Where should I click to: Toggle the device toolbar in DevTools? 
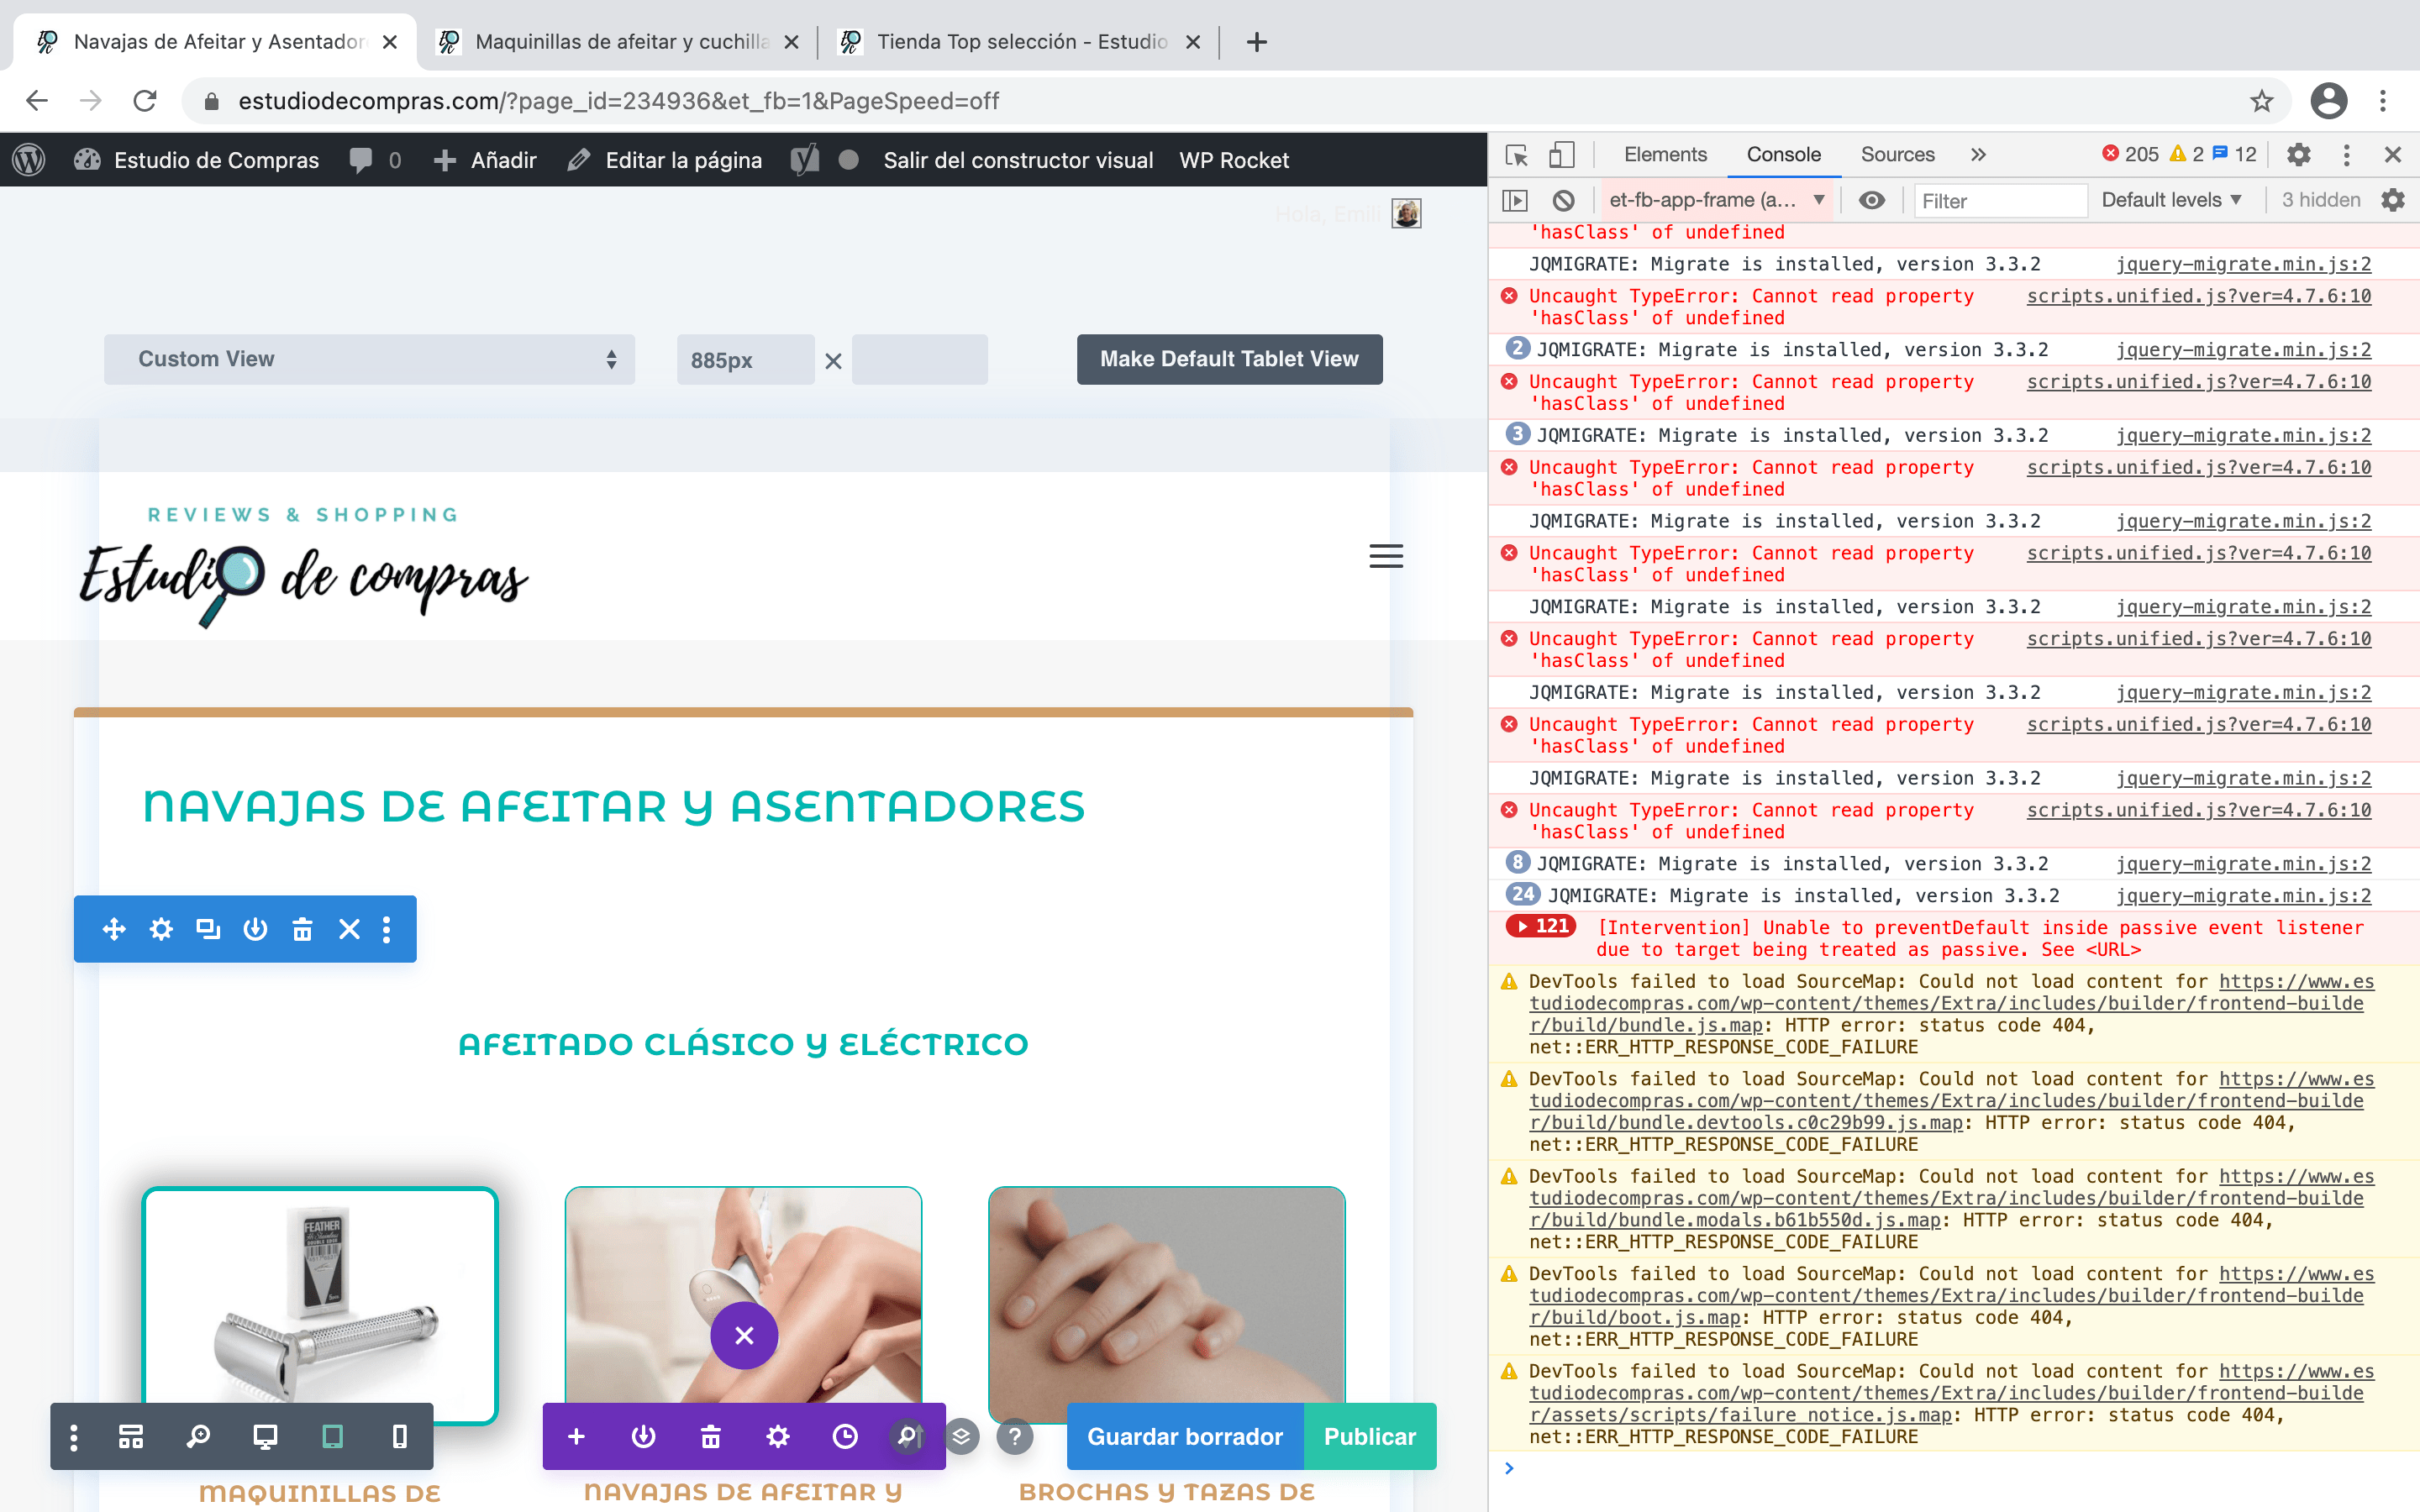tap(1561, 155)
